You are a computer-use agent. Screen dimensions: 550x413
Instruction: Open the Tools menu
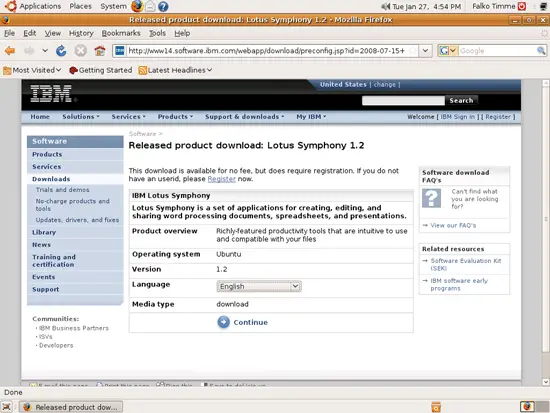pos(157,33)
